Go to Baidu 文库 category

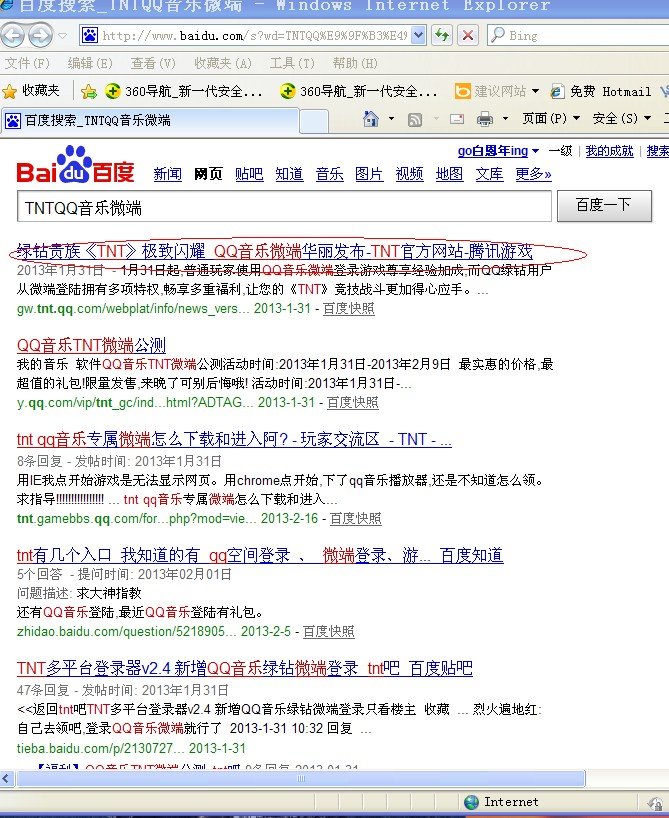[x=489, y=174]
